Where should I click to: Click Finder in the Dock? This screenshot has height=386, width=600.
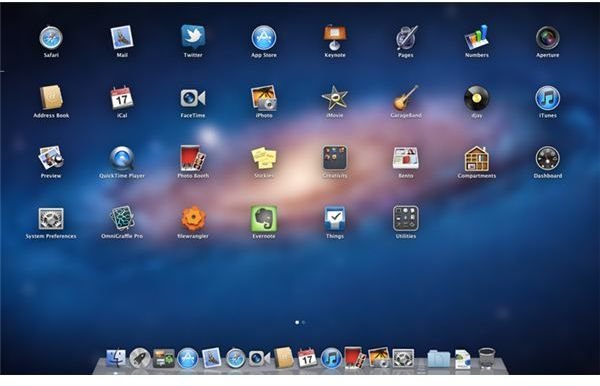tap(116, 358)
